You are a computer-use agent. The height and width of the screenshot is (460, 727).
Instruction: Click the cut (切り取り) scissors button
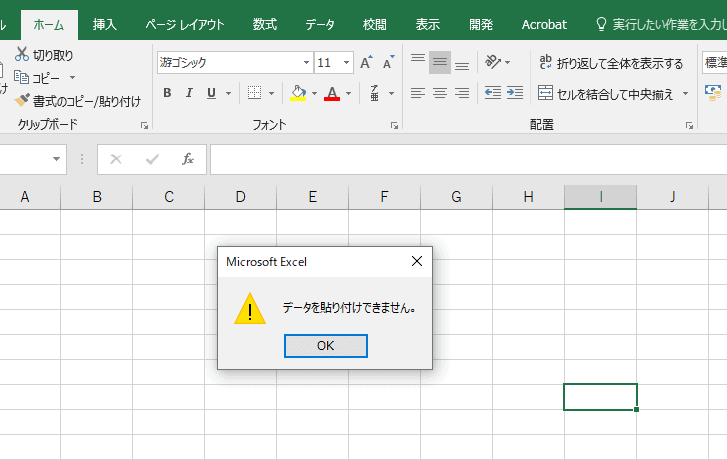point(44,55)
